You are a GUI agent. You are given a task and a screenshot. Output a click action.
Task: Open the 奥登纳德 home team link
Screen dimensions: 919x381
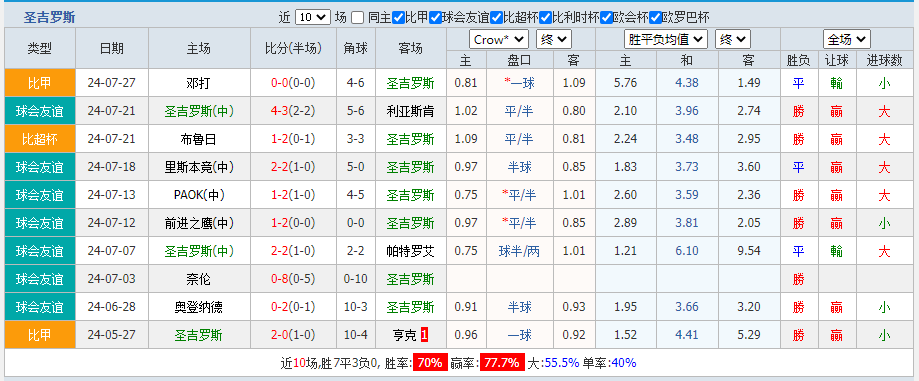[x=199, y=307]
